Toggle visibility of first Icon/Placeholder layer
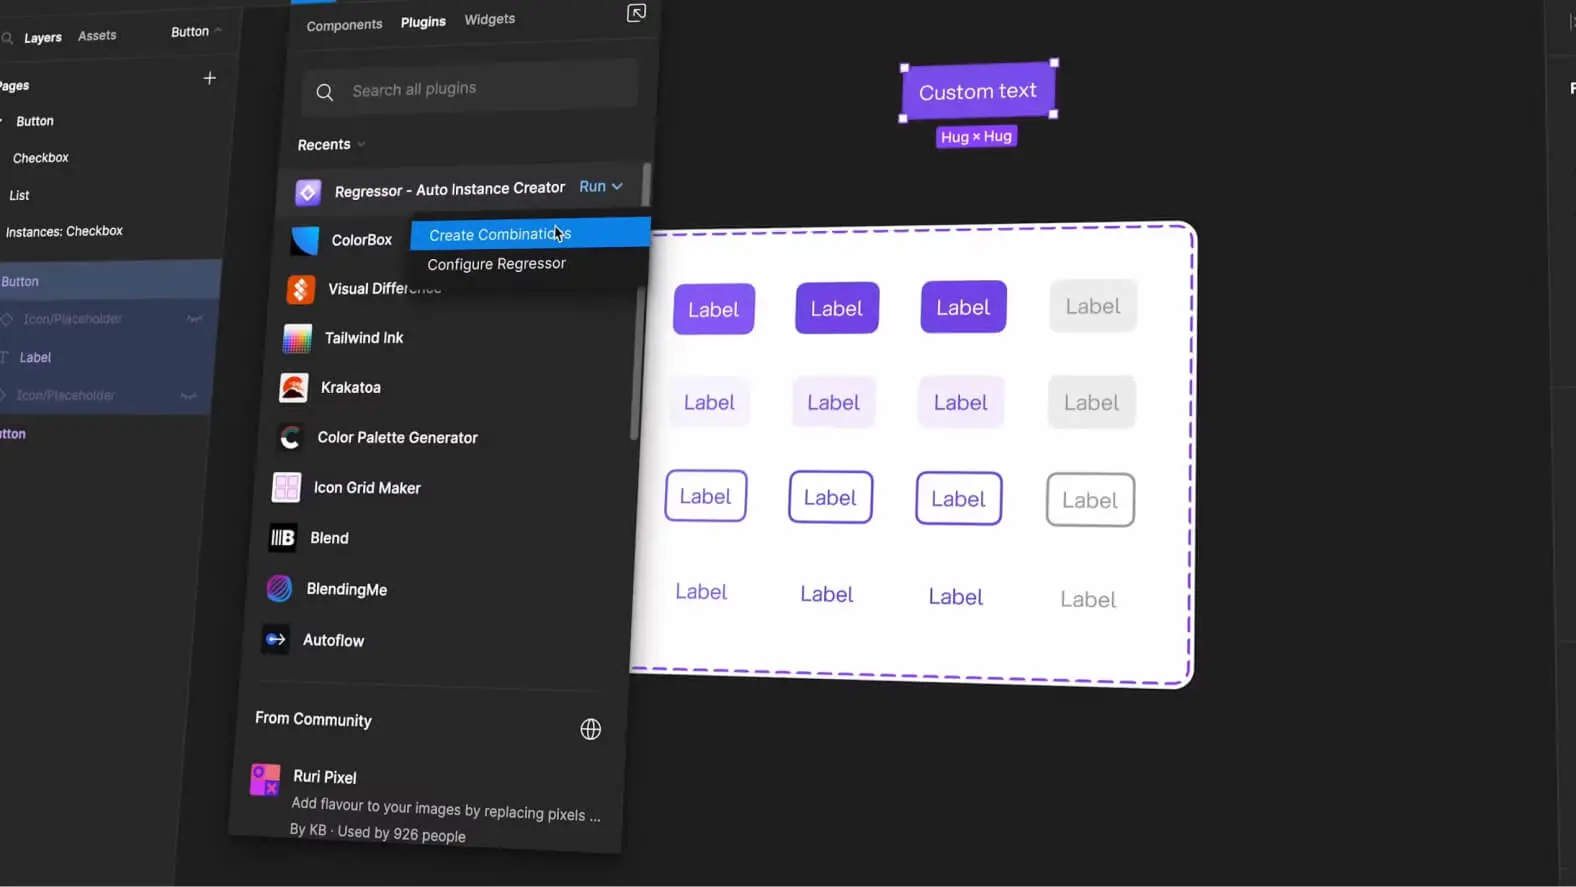Viewport: 1576px width, 887px height. (195, 319)
